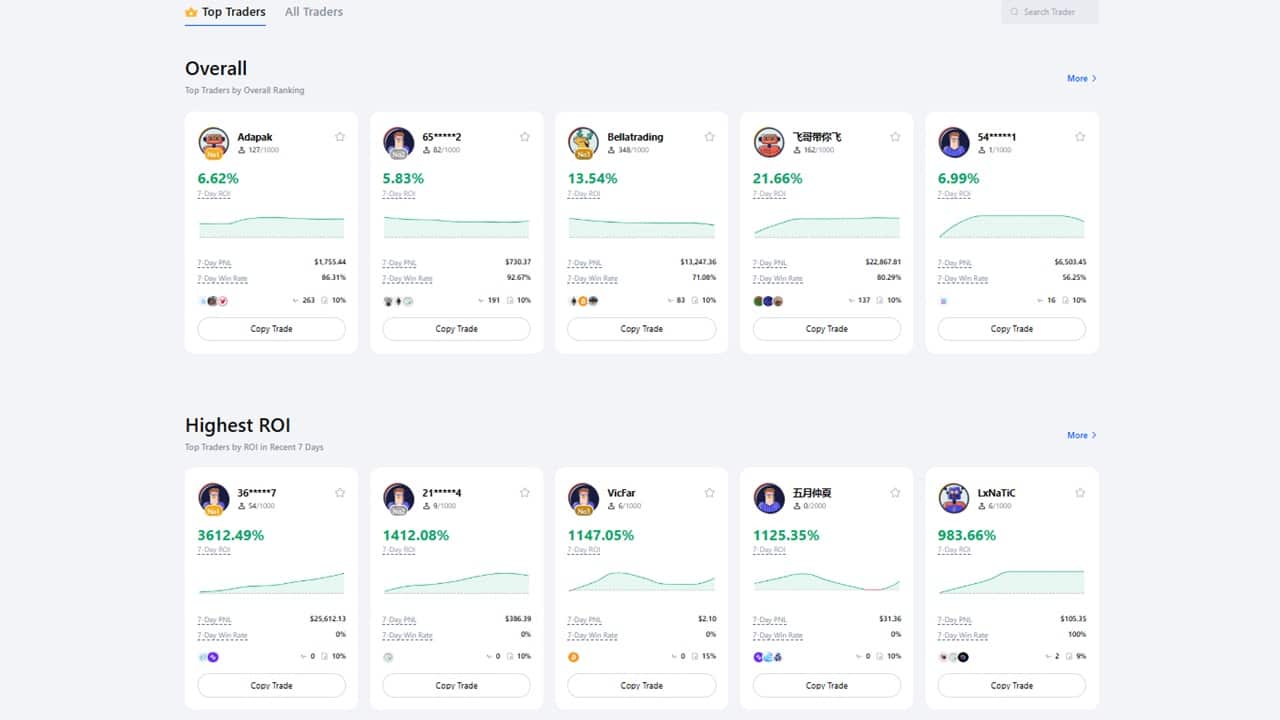Viewport: 1280px width, 720px height.
Task: Click the Search Trader input field
Action: pos(1050,12)
